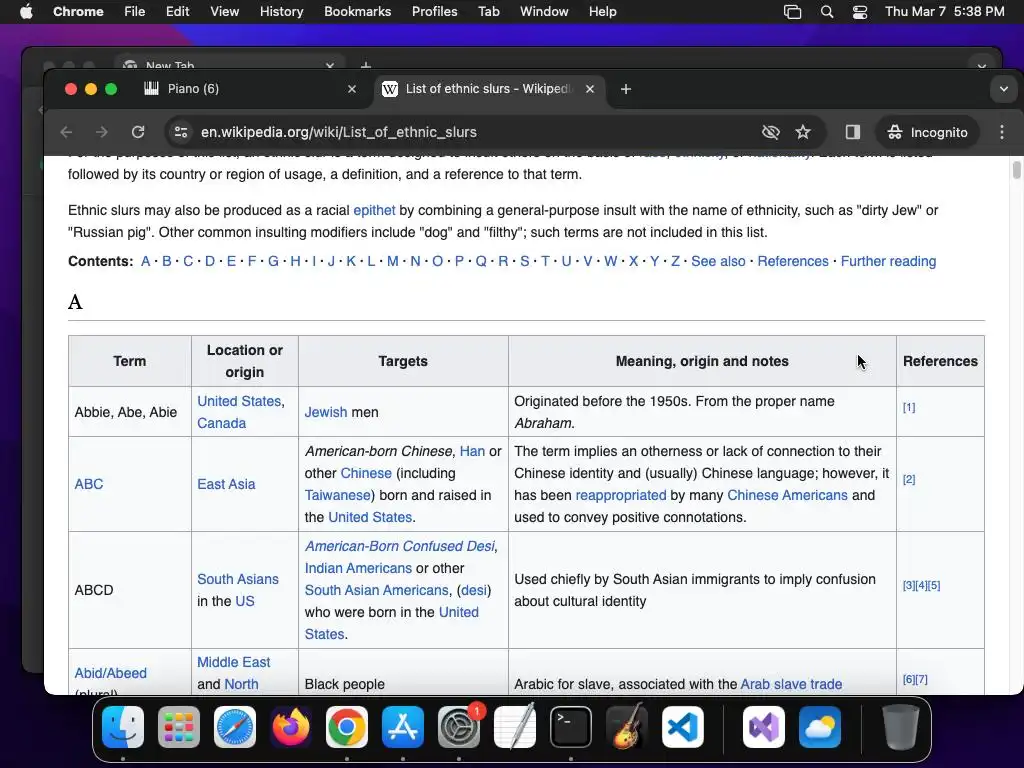Launch Finder from the Dock
The height and width of the screenshot is (768, 1024).
pyautogui.click(x=123, y=727)
